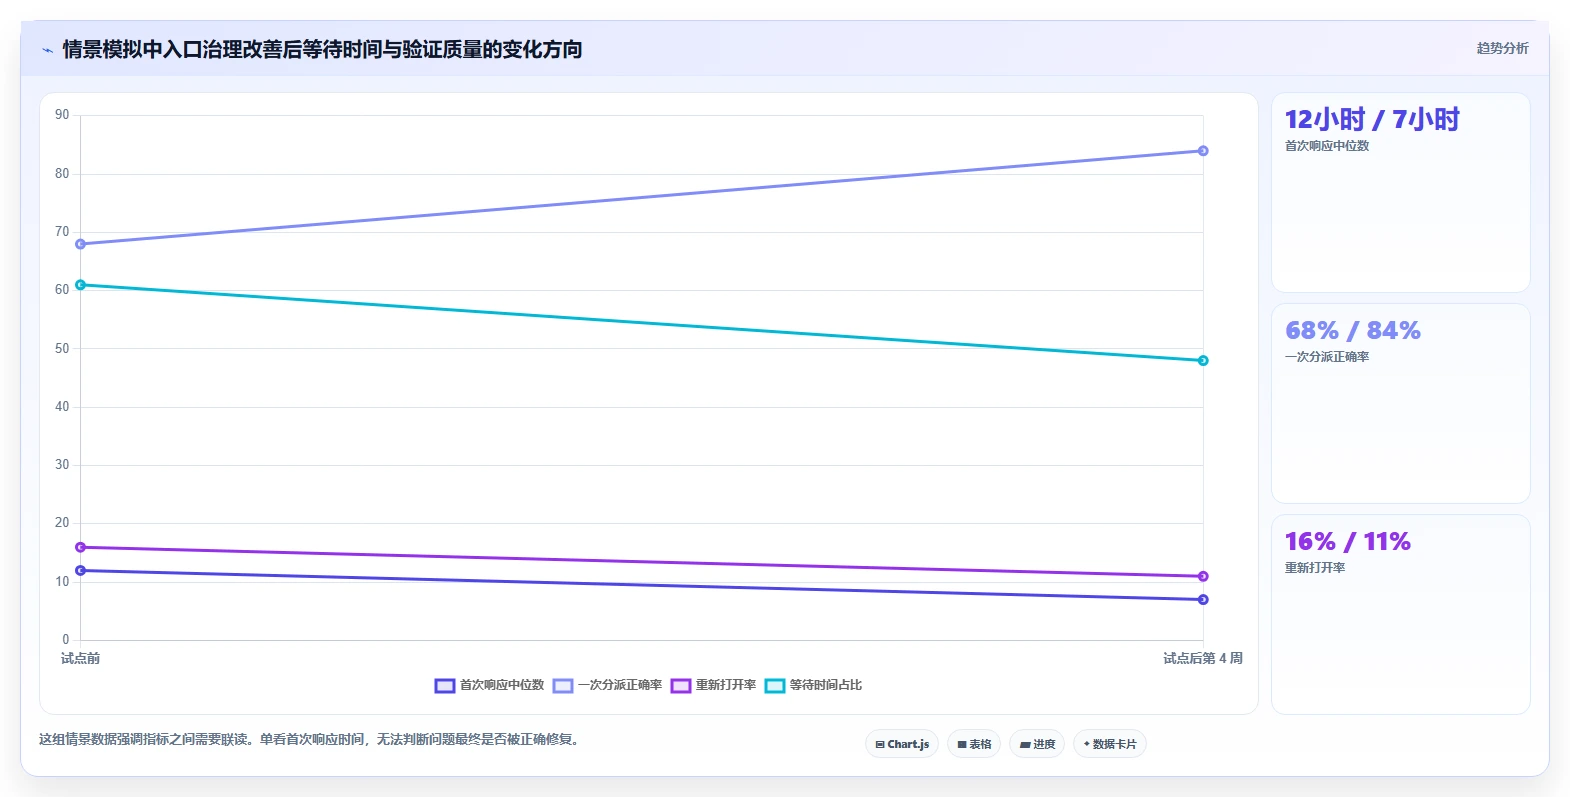Click the y-axis tick label 50
Image resolution: width=1570 pixels, height=797 pixels.
coord(62,349)
